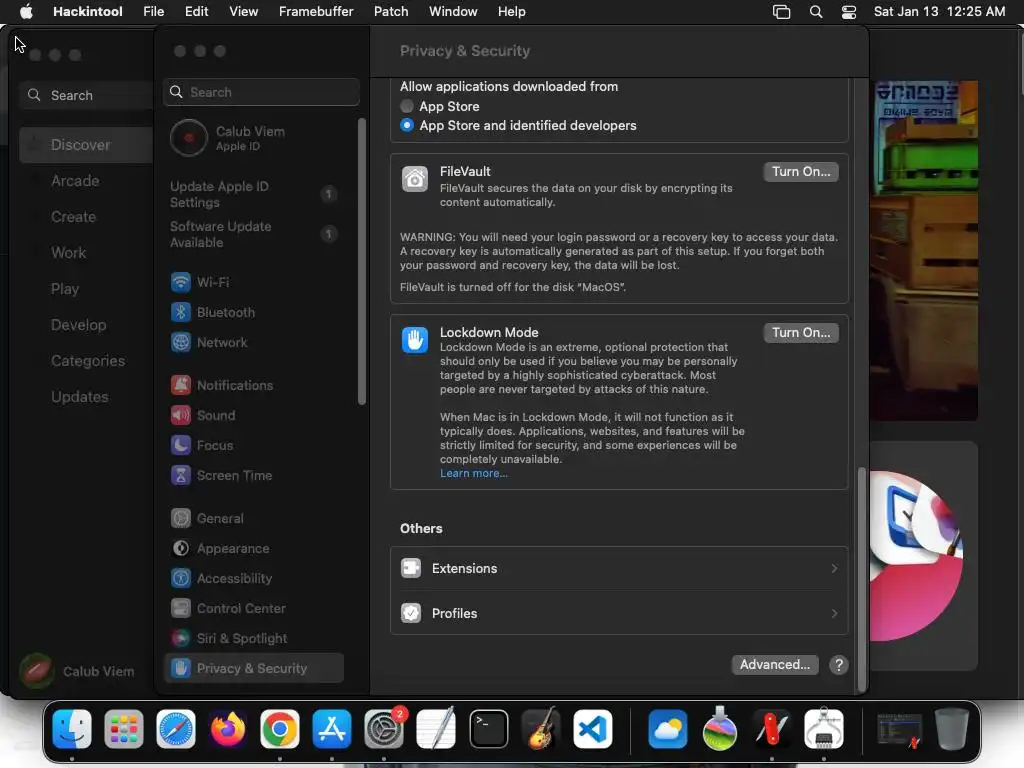
Task: Expand the Extensions row
Action: coord(619,568)
